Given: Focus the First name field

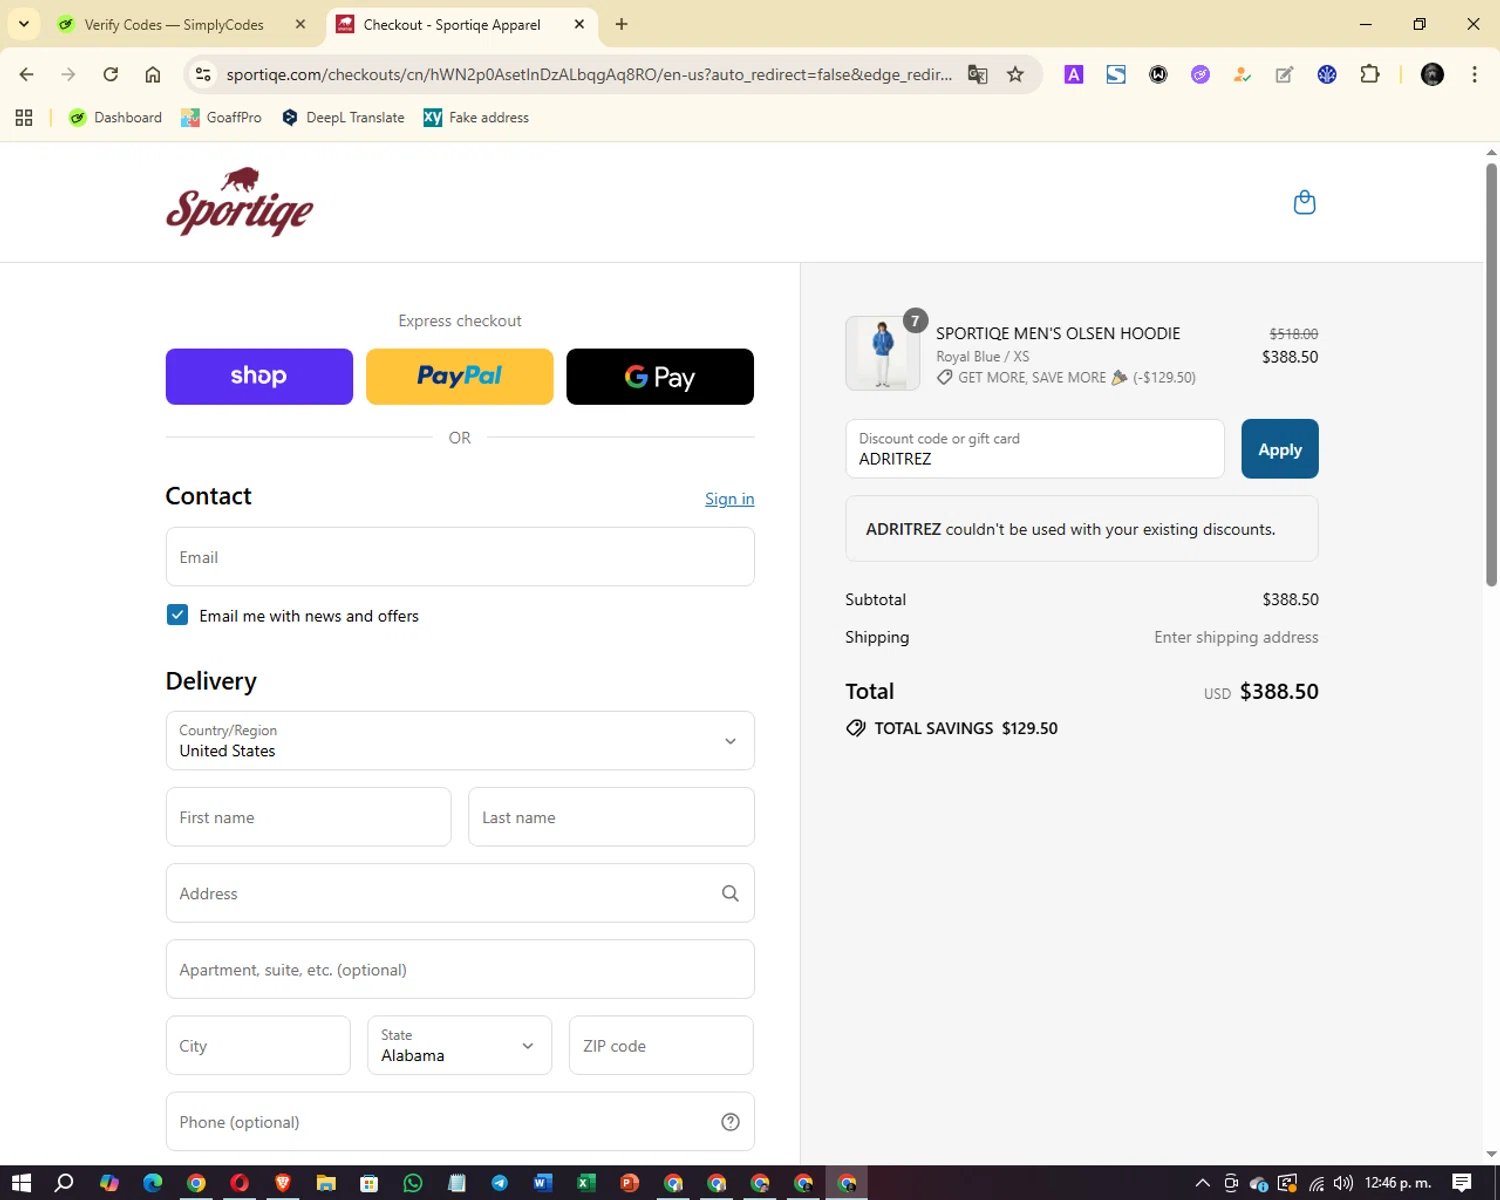Looking at the screenshot, I should (308, 817).
